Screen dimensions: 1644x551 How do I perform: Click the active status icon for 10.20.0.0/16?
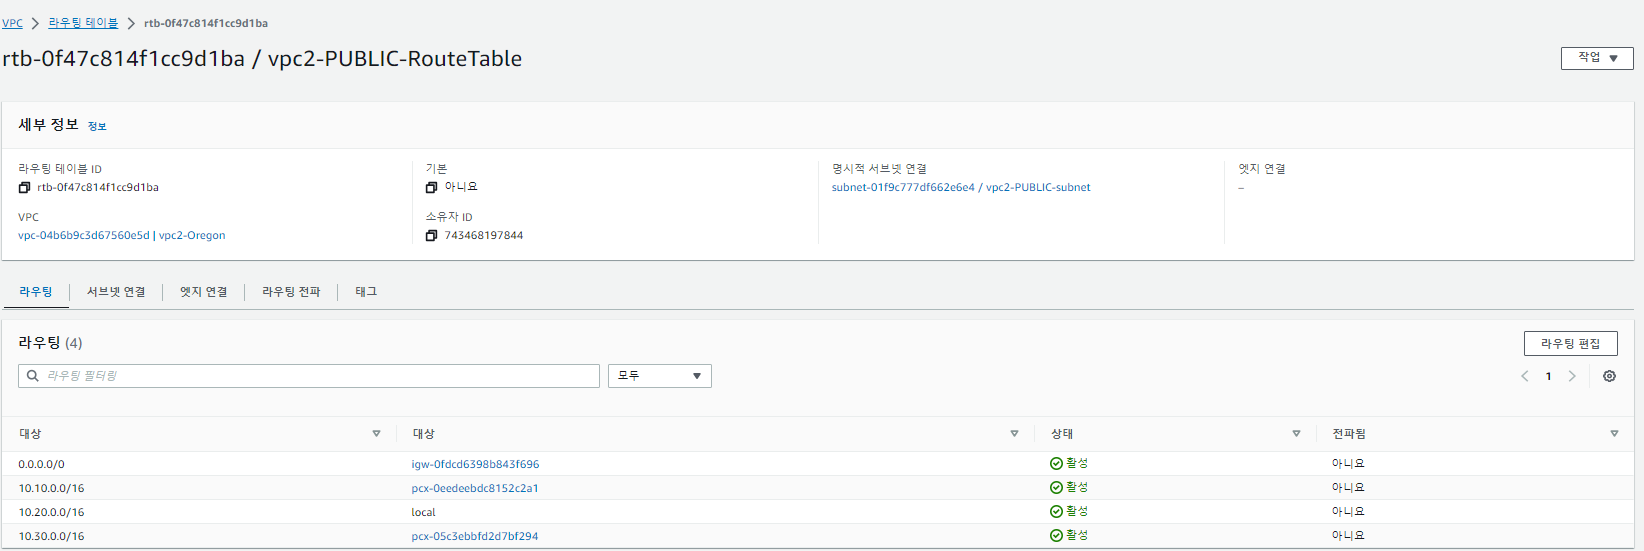pos(1056,512)
